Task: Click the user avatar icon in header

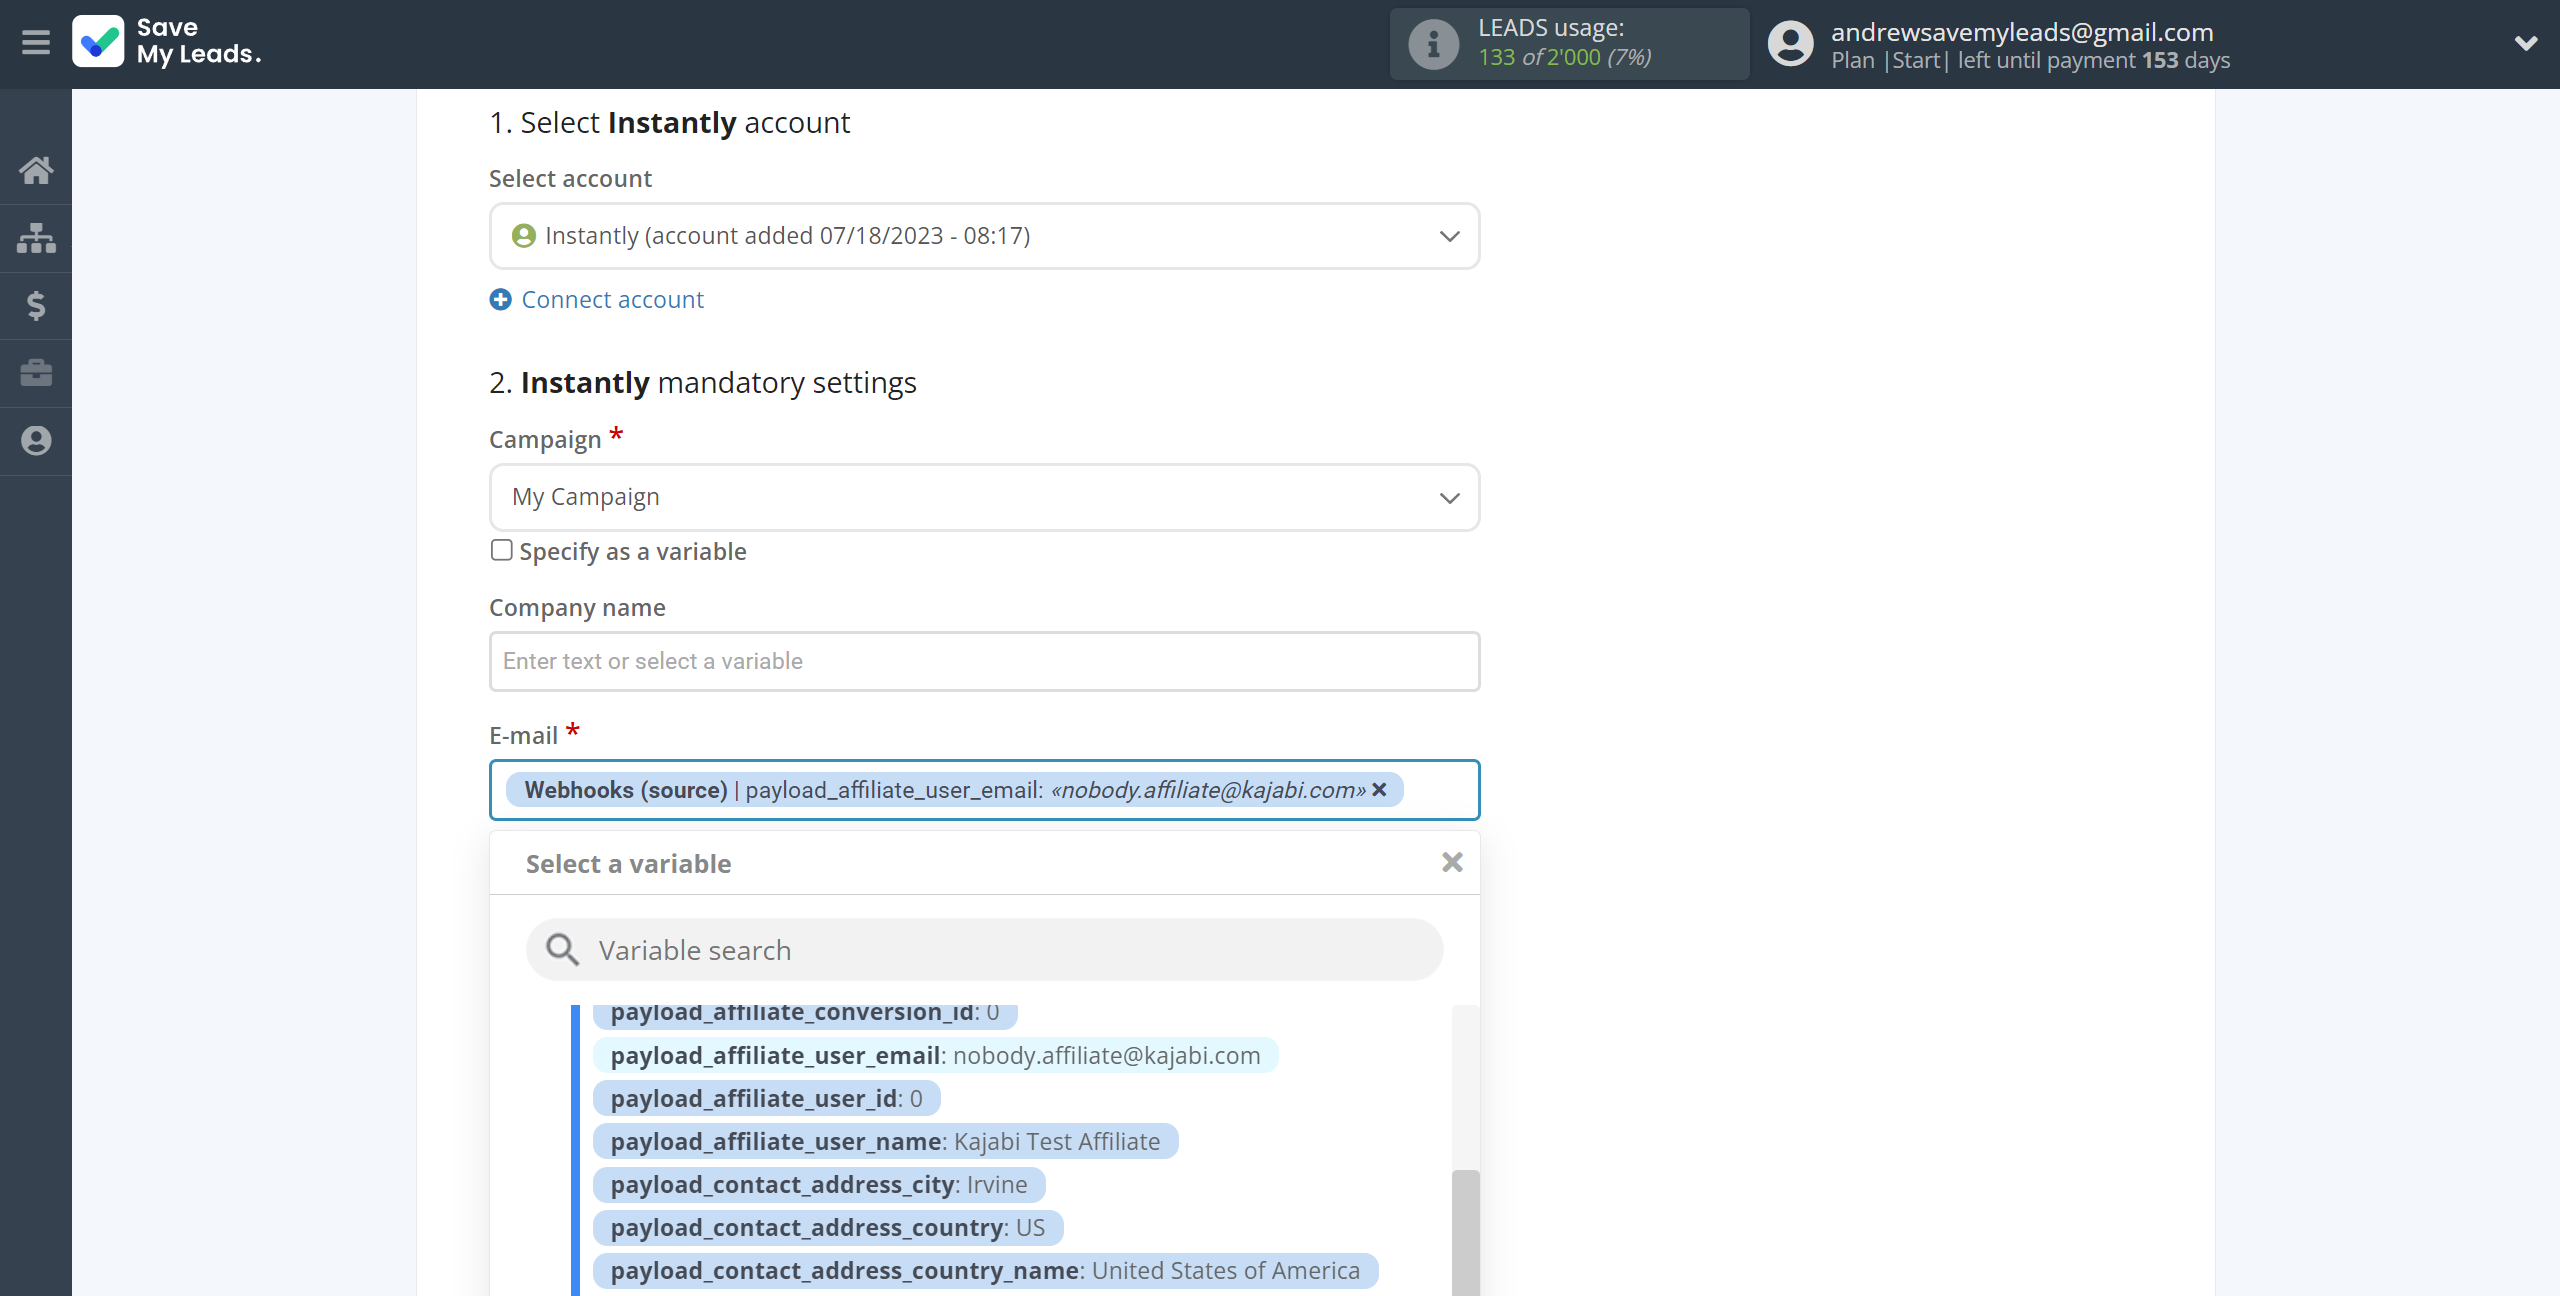Action: (x=1790, y=44)
